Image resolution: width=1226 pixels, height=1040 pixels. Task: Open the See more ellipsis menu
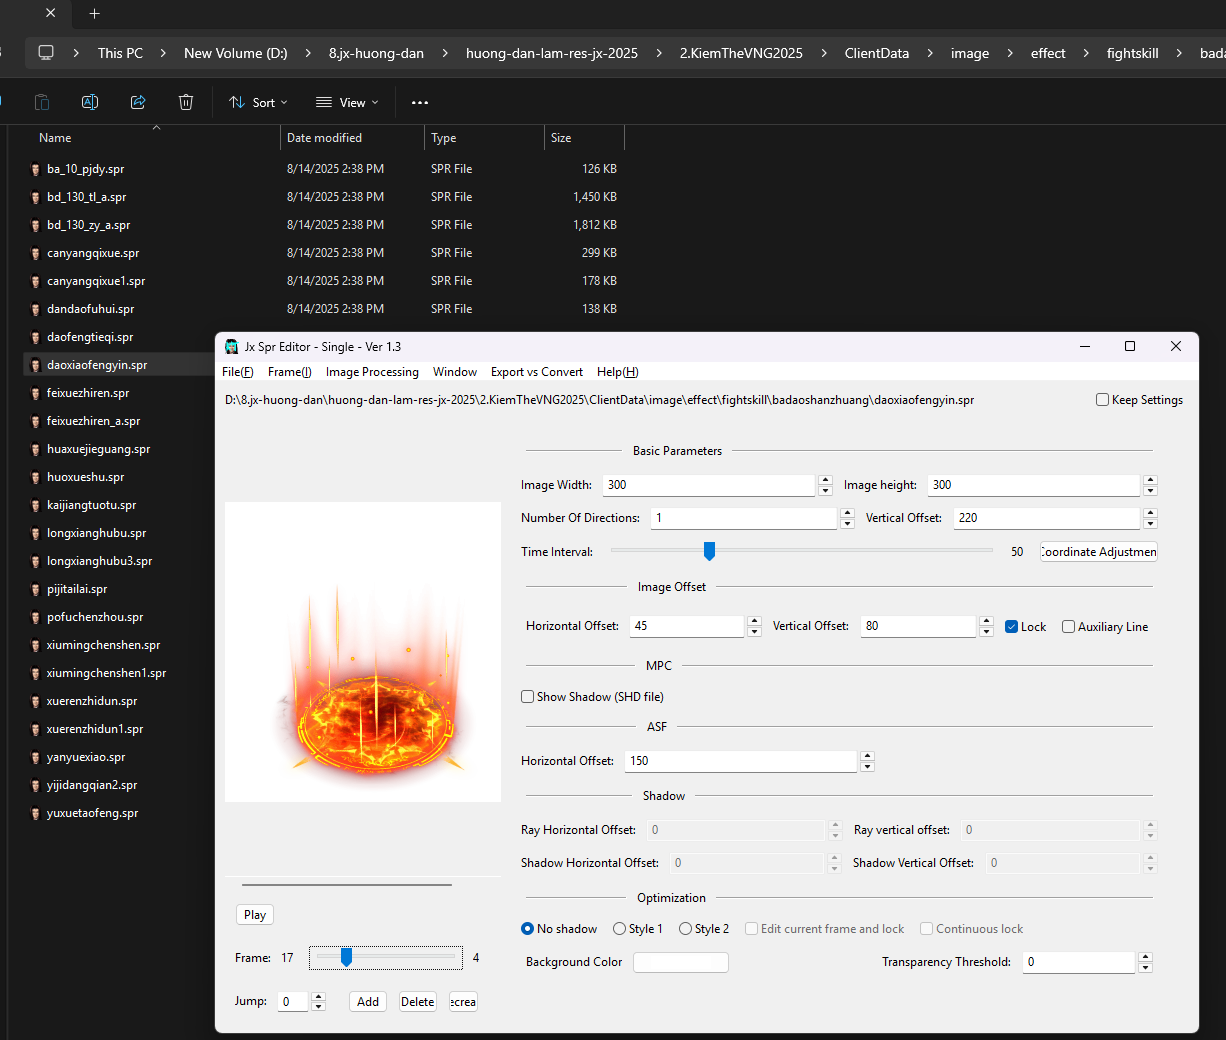tap(420, 103)
